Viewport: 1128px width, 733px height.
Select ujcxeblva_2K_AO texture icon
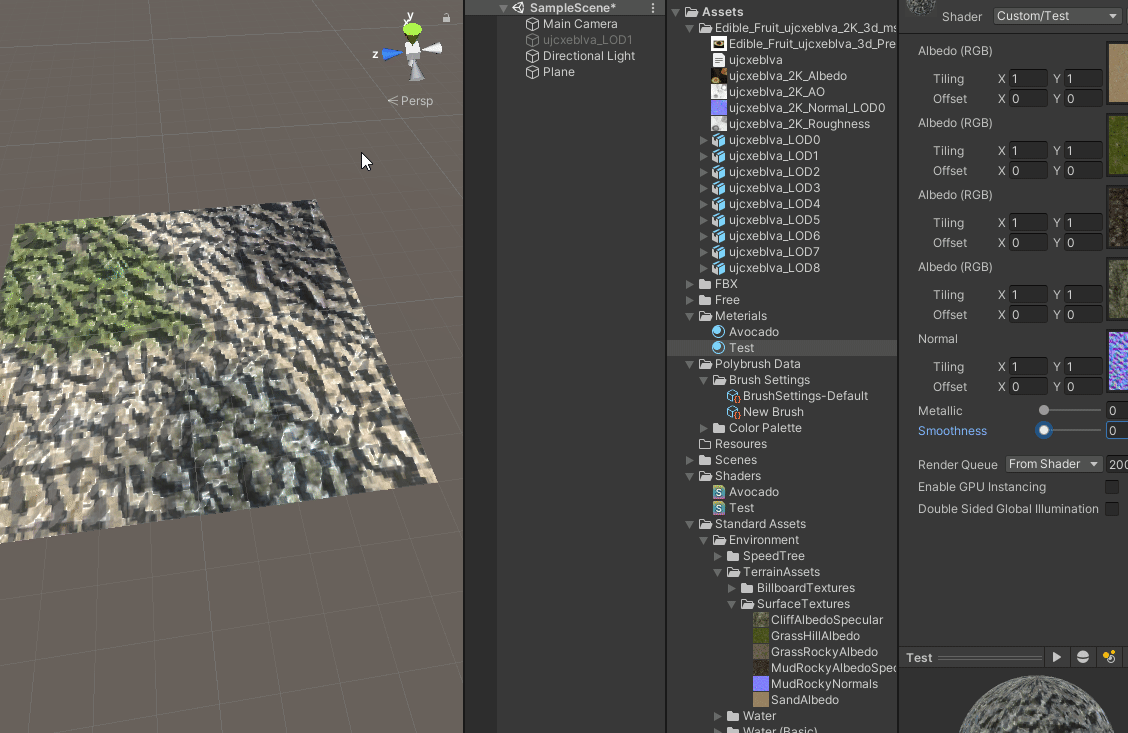point(719,92)
